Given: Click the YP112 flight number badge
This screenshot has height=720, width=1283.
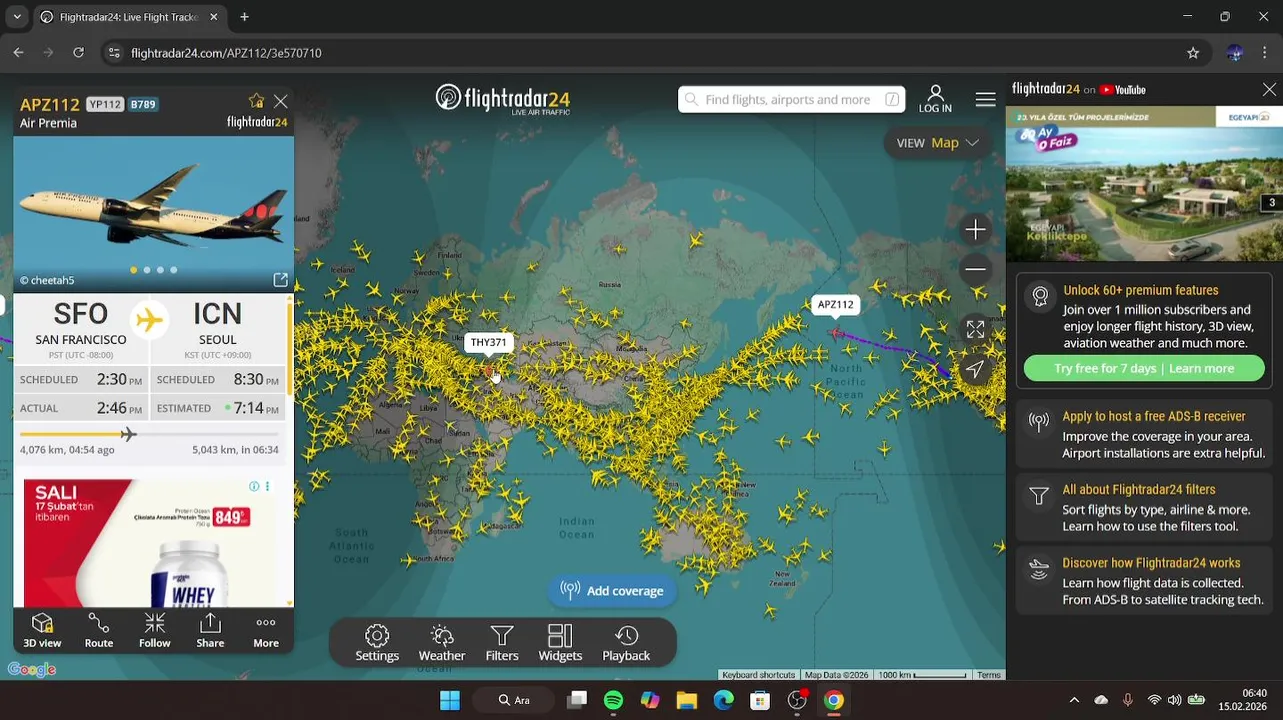Looking at the screenshot, I should tap(105, 104).
